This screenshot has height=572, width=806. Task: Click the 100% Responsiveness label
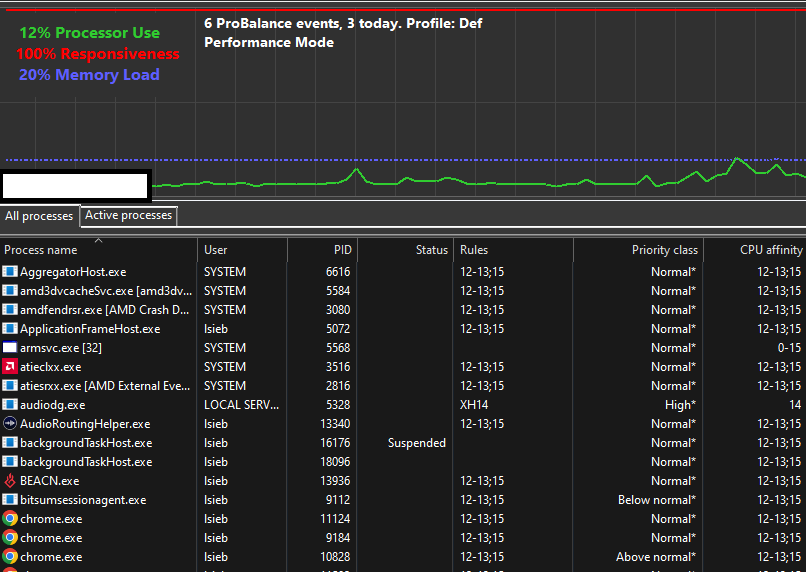click(98, 54)
